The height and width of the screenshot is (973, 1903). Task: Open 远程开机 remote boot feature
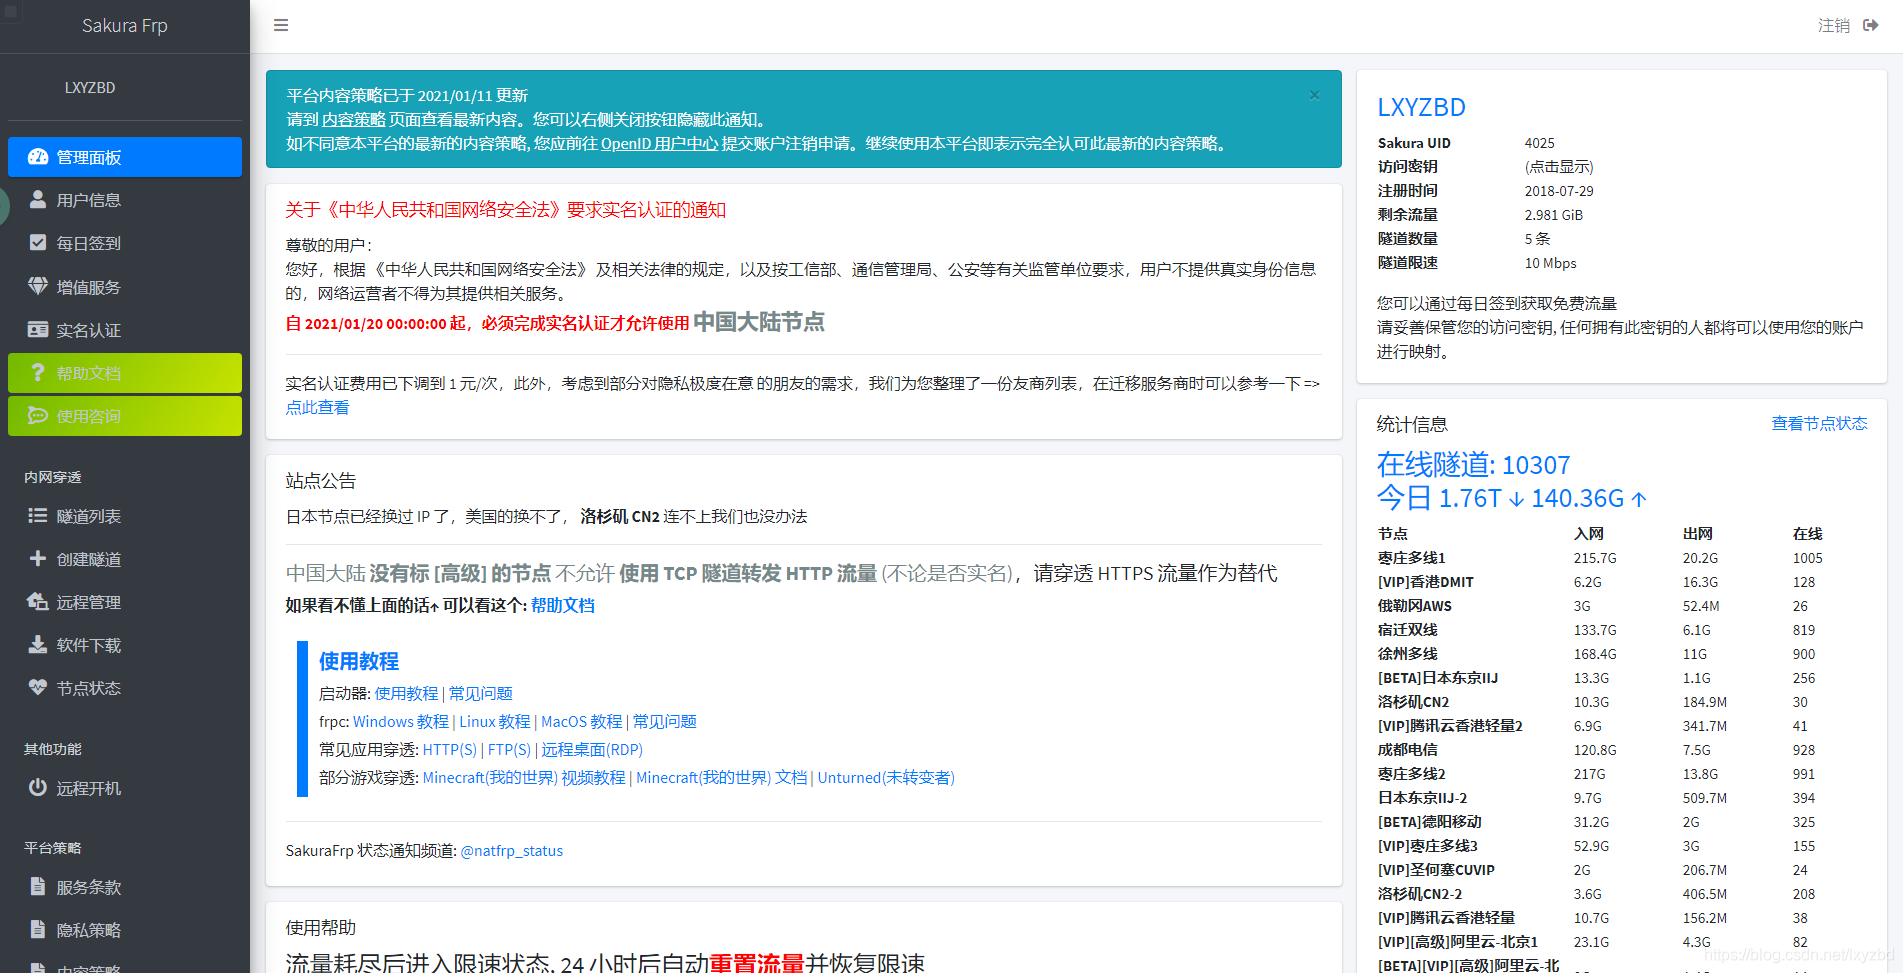click(x=87, y=788)
